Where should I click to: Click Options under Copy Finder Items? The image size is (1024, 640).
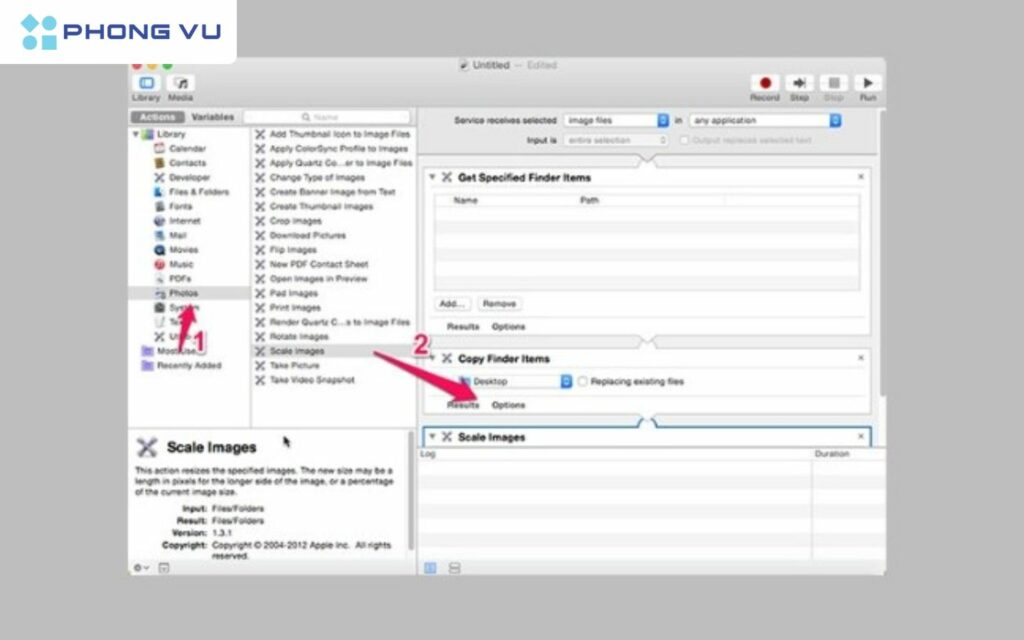click(509, 405)
